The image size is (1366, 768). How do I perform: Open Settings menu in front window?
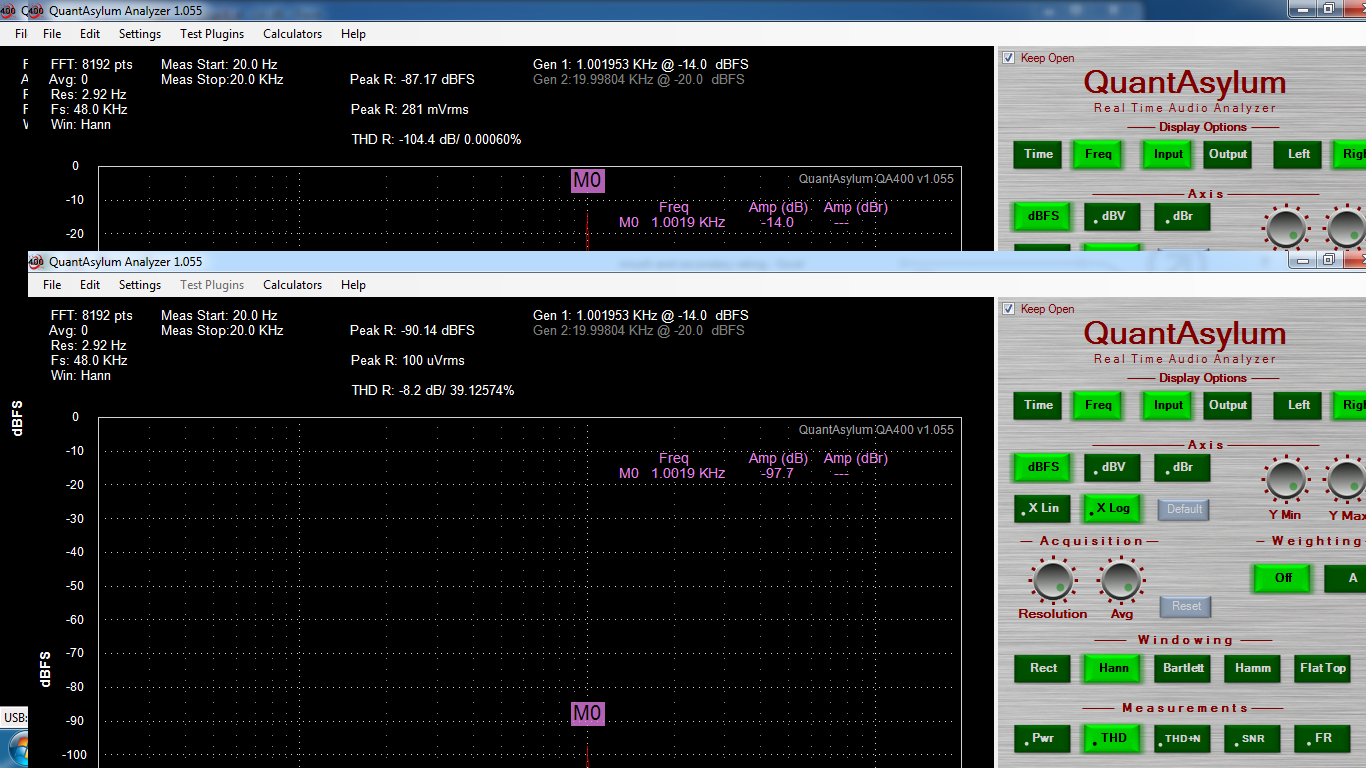click(140, 285)
